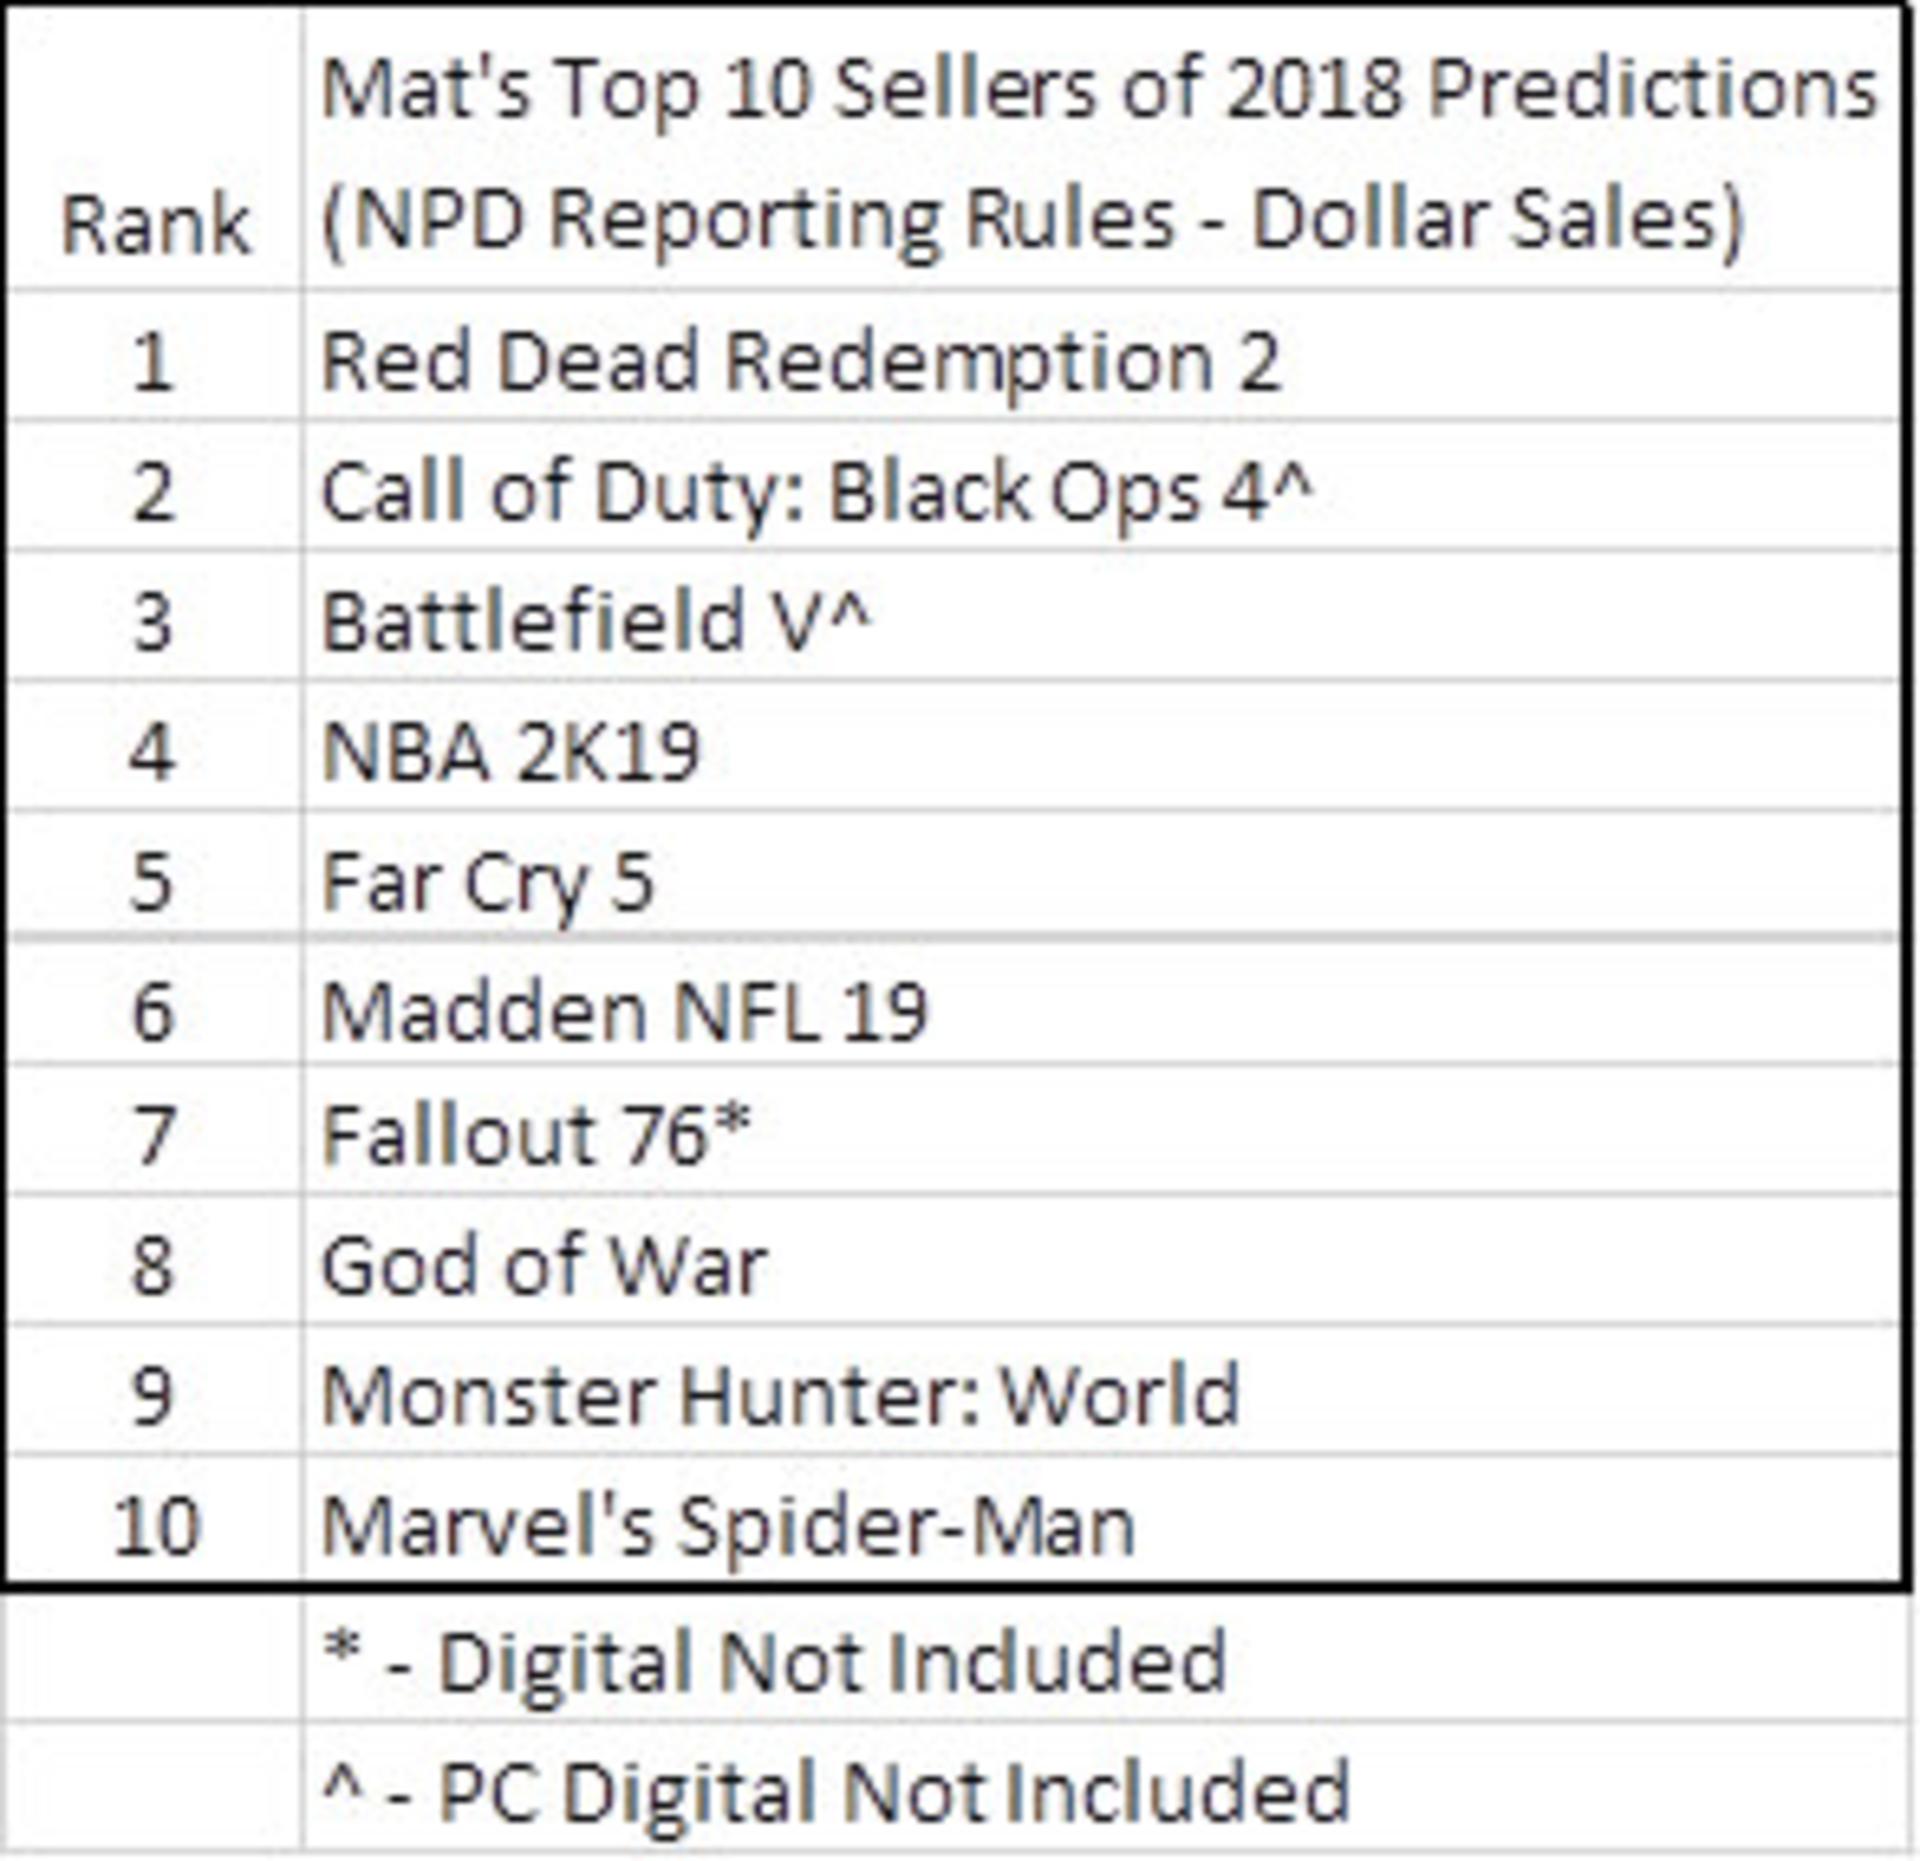Click the Madden NFL 19 cell

click(x=1101, y=1002)
